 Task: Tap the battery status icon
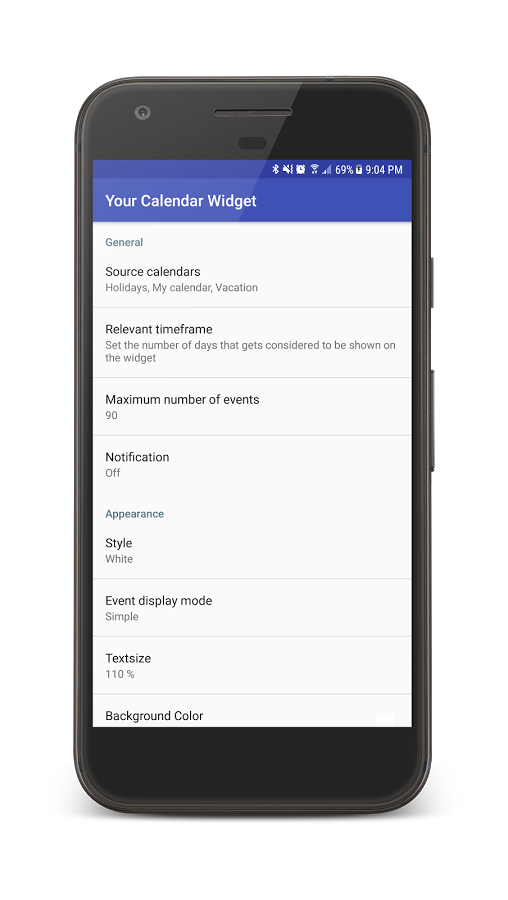tap(359, 169)
